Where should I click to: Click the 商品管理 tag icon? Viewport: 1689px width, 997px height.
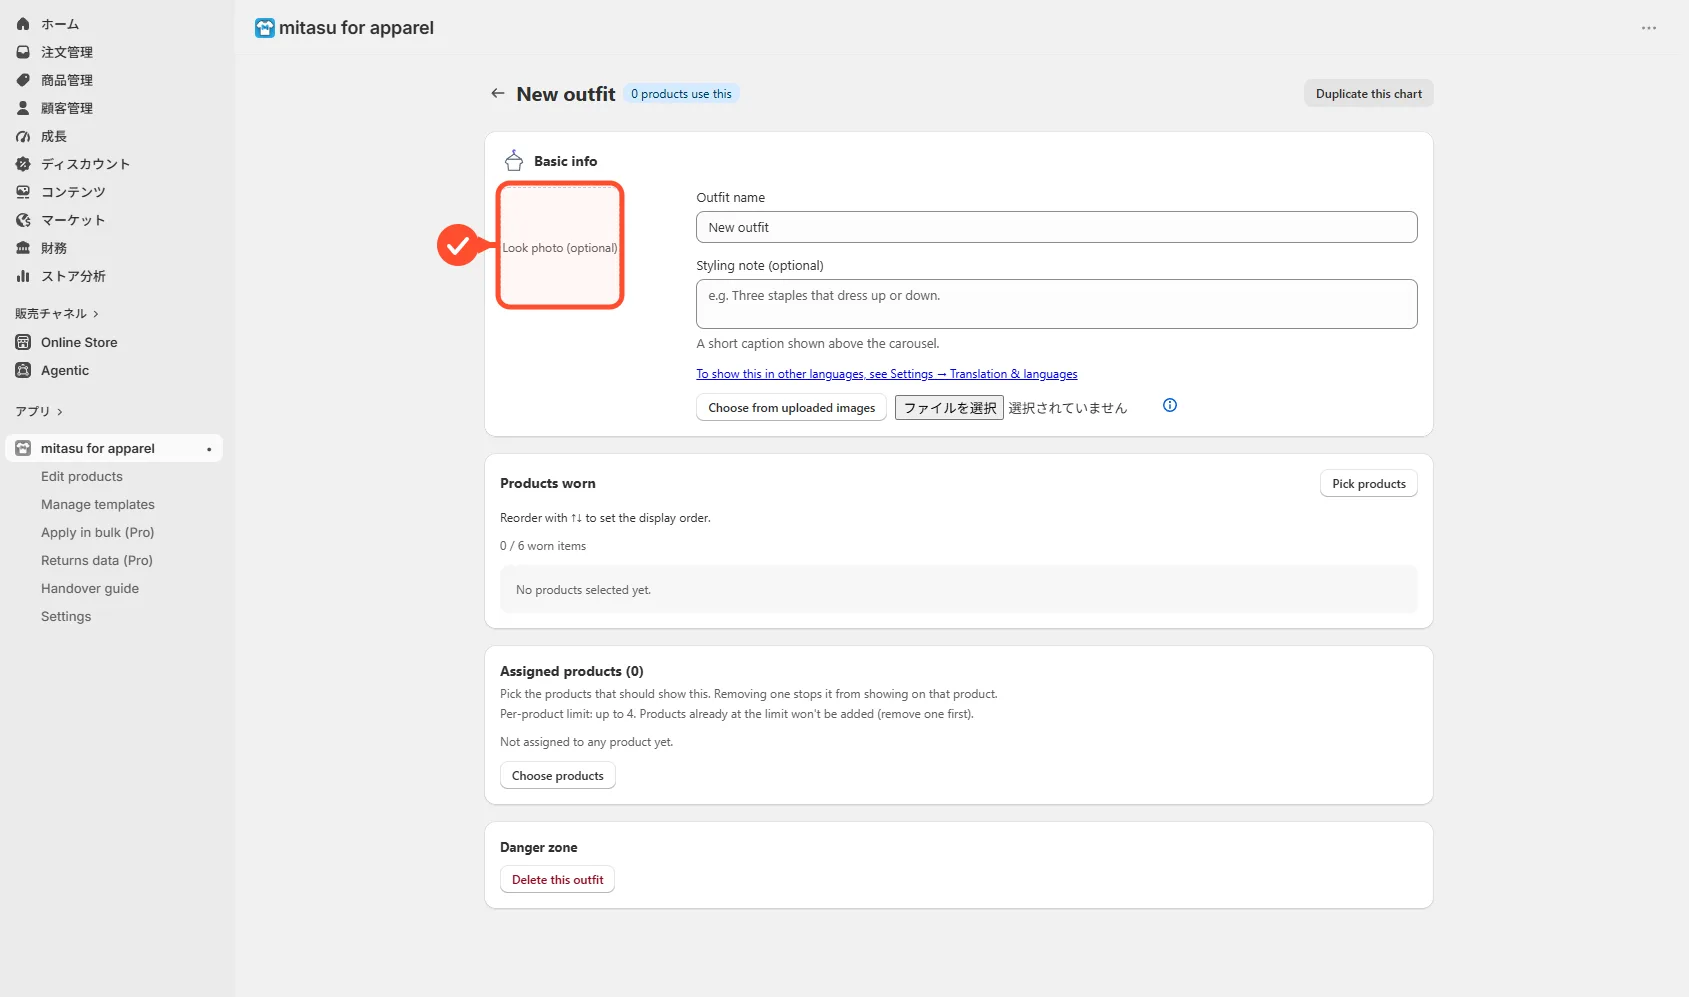pos(23,80)
